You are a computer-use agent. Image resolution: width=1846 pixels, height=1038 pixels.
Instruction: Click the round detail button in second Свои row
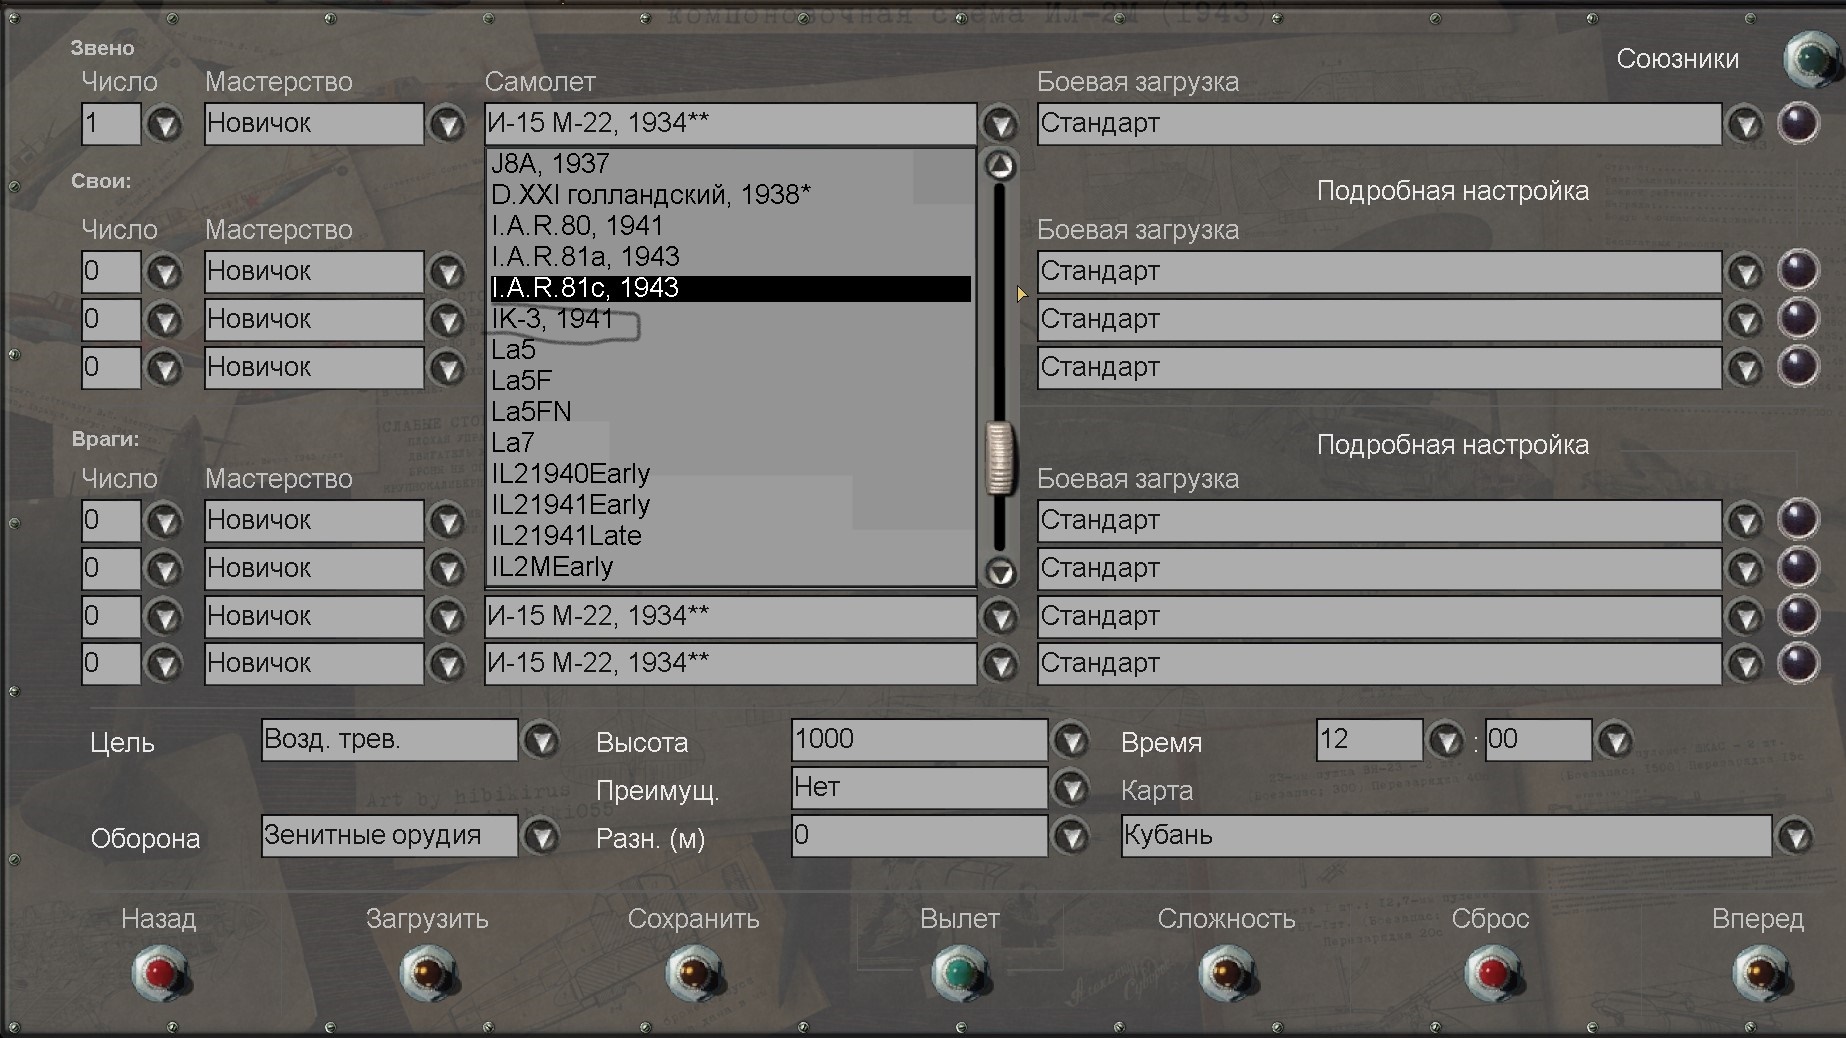pyautogui.click(x=1798, y=319)
